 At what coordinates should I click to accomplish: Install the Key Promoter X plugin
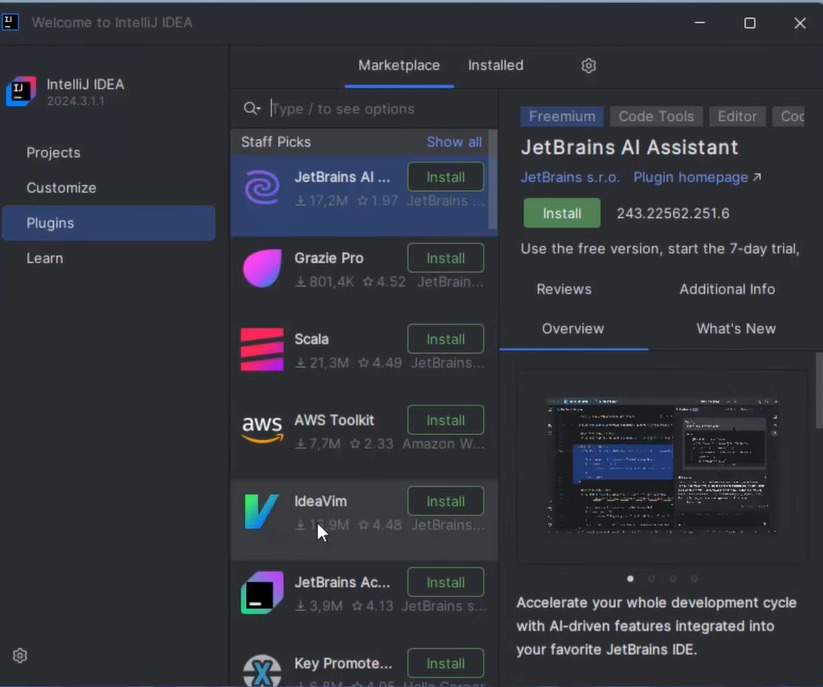[x=446, y=663]
